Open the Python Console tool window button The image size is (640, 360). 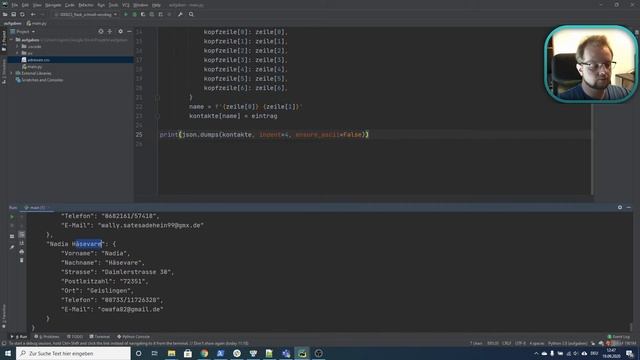point(133,337)
